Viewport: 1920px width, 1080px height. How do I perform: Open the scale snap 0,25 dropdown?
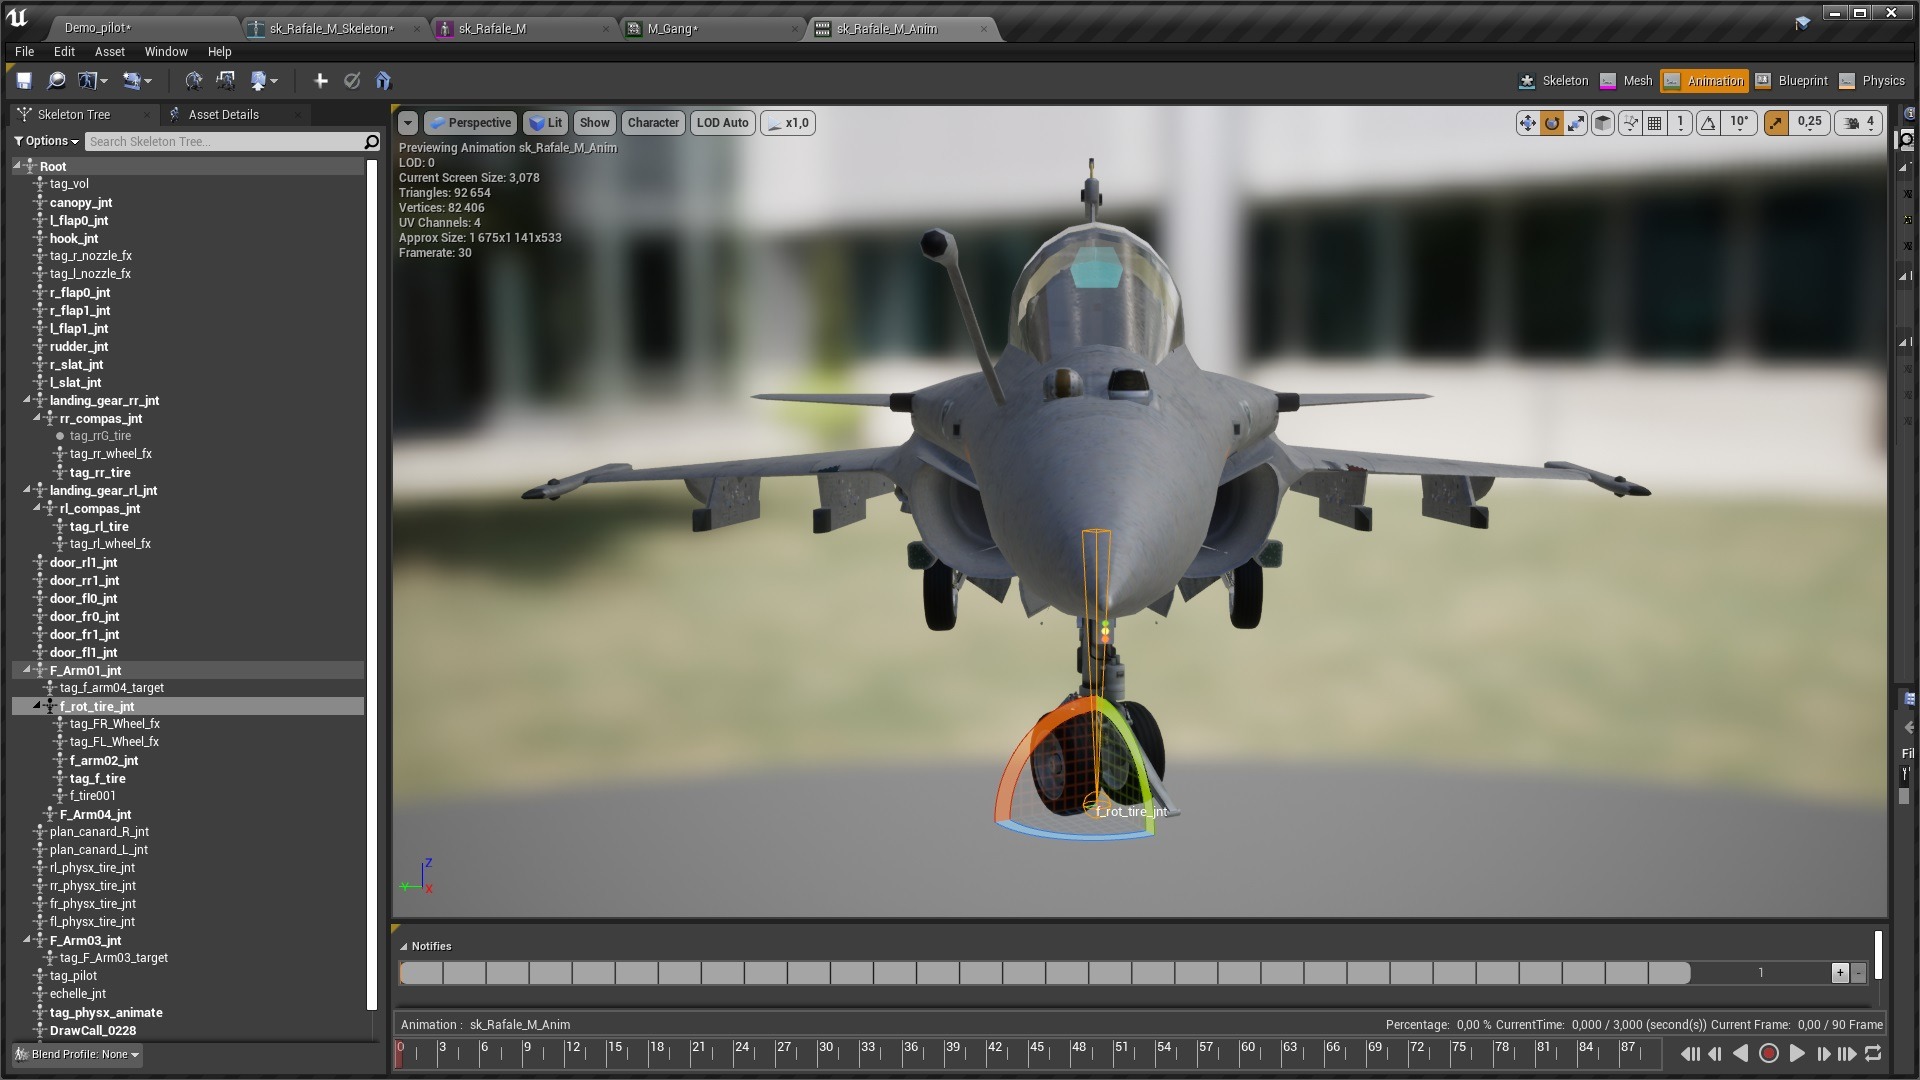[1810, 123]
